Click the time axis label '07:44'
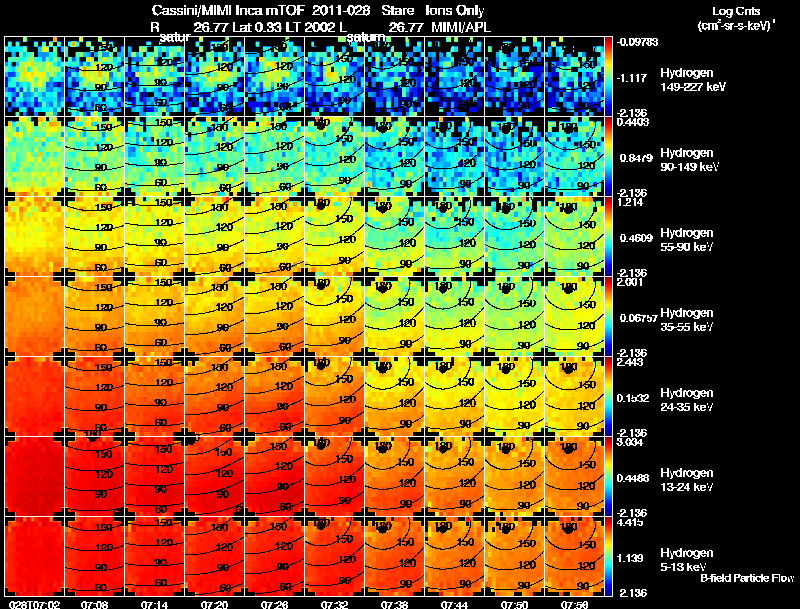The width and height of the screenshot is (800, 609). 454,604
